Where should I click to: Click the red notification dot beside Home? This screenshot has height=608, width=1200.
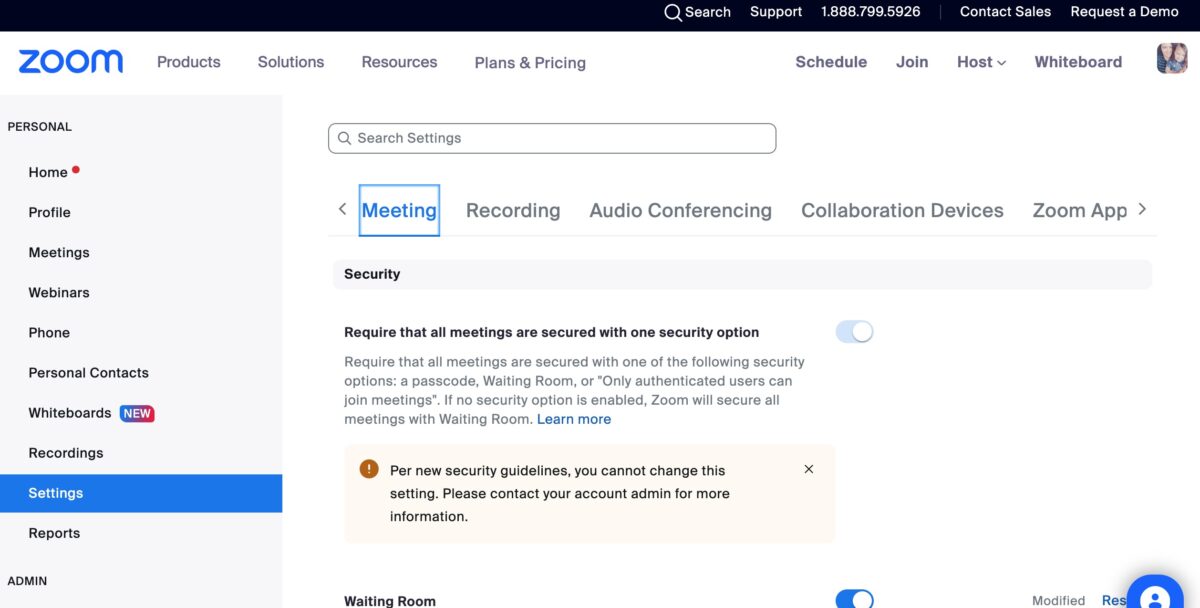[76, 170]
